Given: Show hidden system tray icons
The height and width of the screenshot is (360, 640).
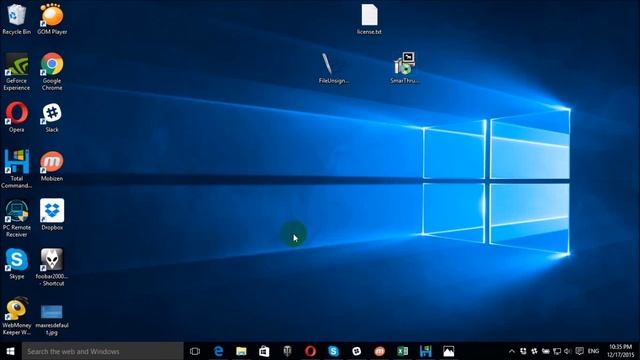Looking at the screenshot, I should point(512,351).
